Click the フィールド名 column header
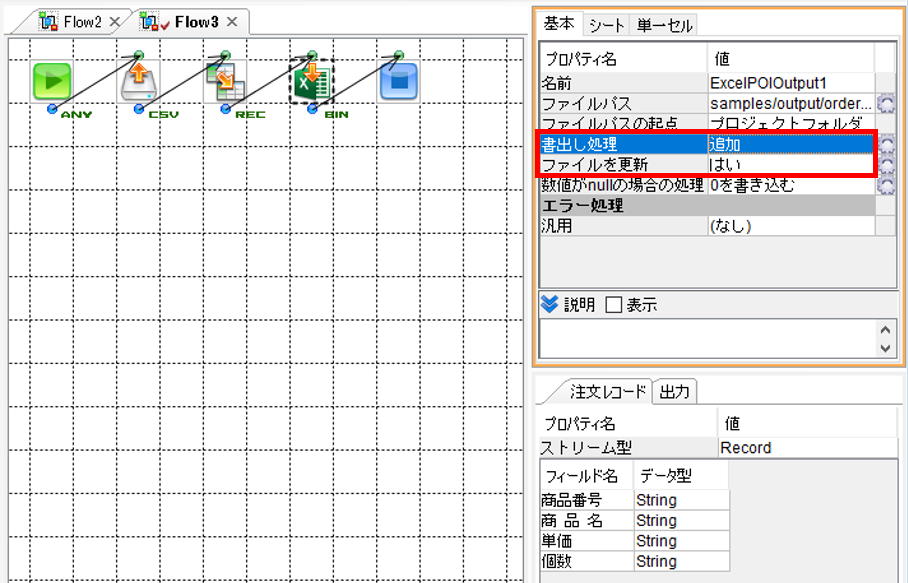The height and width of the screenshot is (583, 908). (587, 476)
